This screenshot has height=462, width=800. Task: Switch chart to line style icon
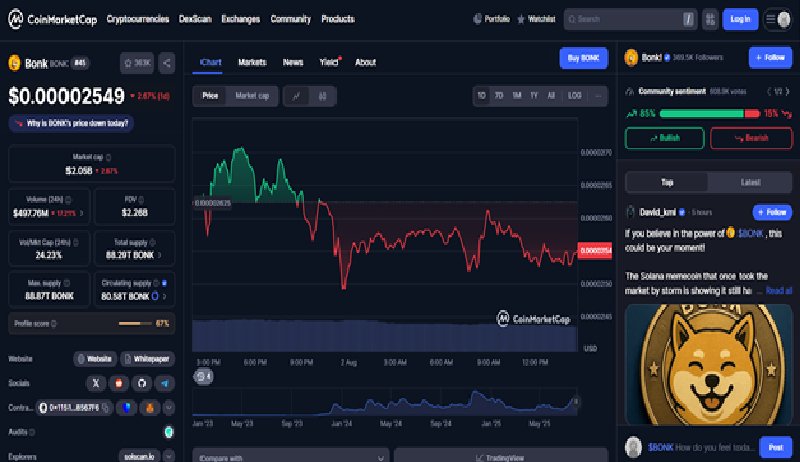pos(296,96)
